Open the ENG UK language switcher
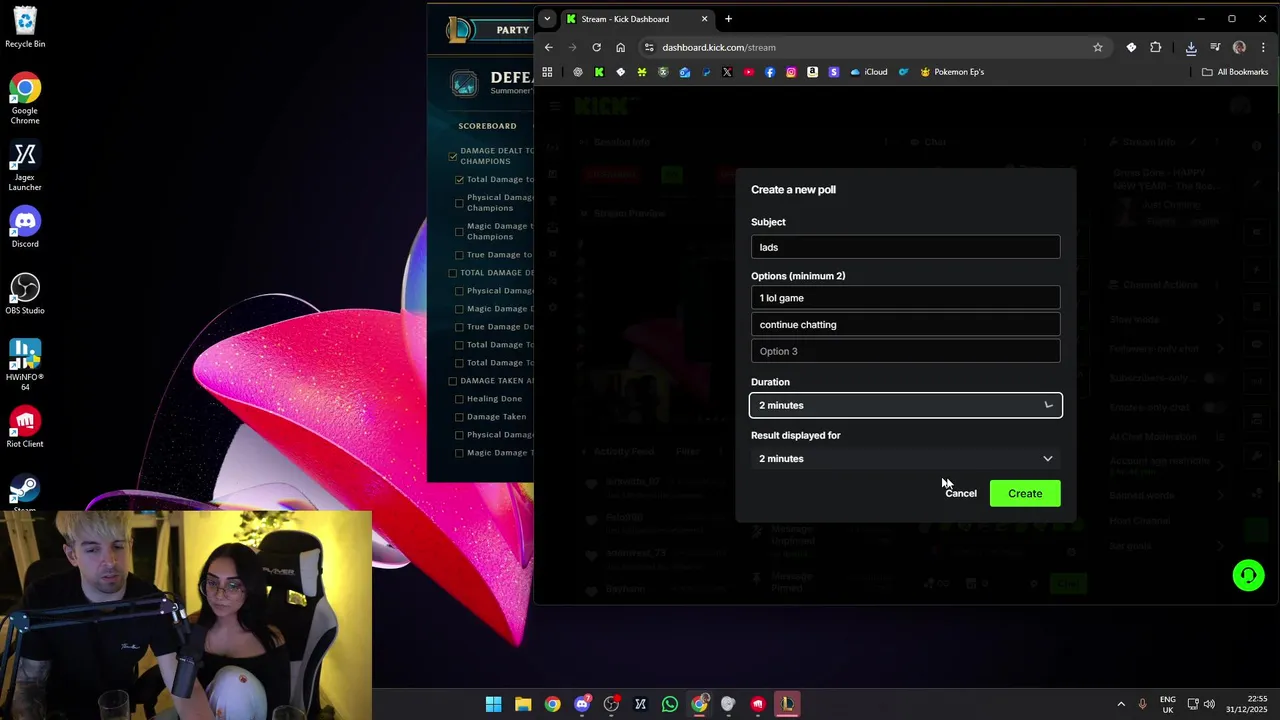 (x=1168, y=704)
